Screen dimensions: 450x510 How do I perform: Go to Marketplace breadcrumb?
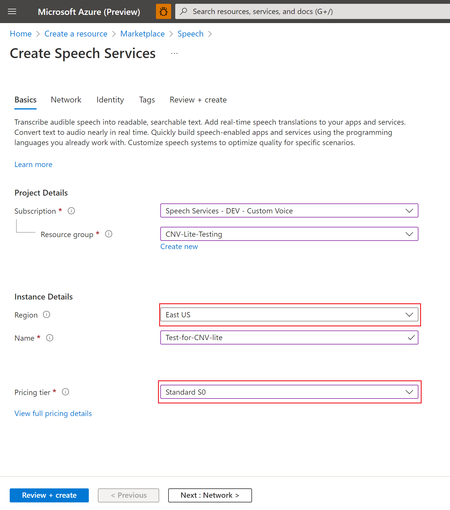point(142,34)
